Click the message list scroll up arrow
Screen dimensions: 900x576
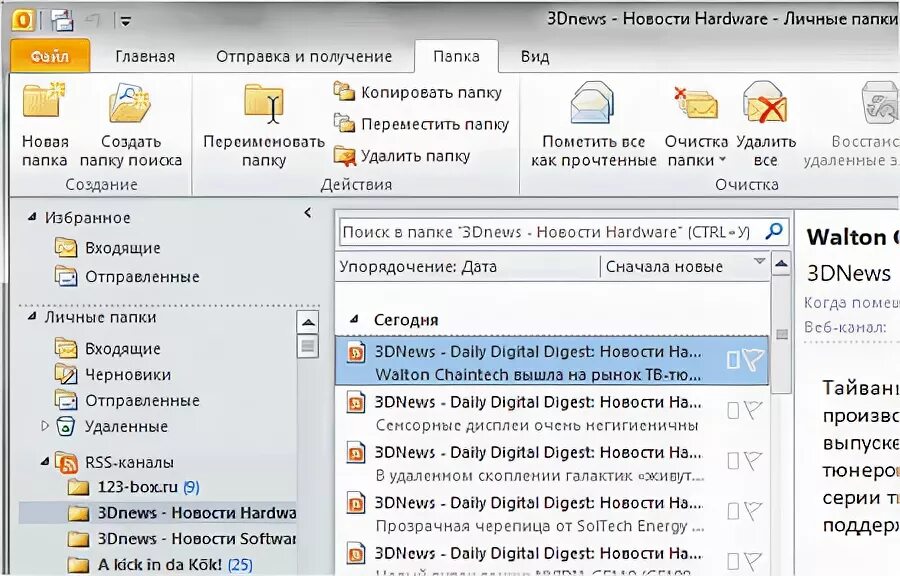click(x=781, y=264)
